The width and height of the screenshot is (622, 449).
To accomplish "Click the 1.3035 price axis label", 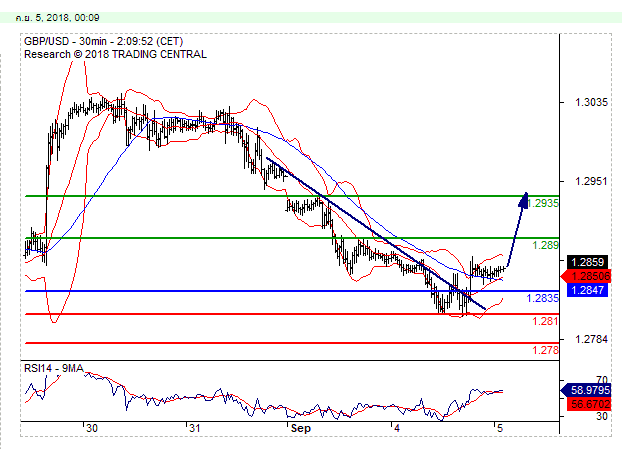I will (x=591, y=102).
